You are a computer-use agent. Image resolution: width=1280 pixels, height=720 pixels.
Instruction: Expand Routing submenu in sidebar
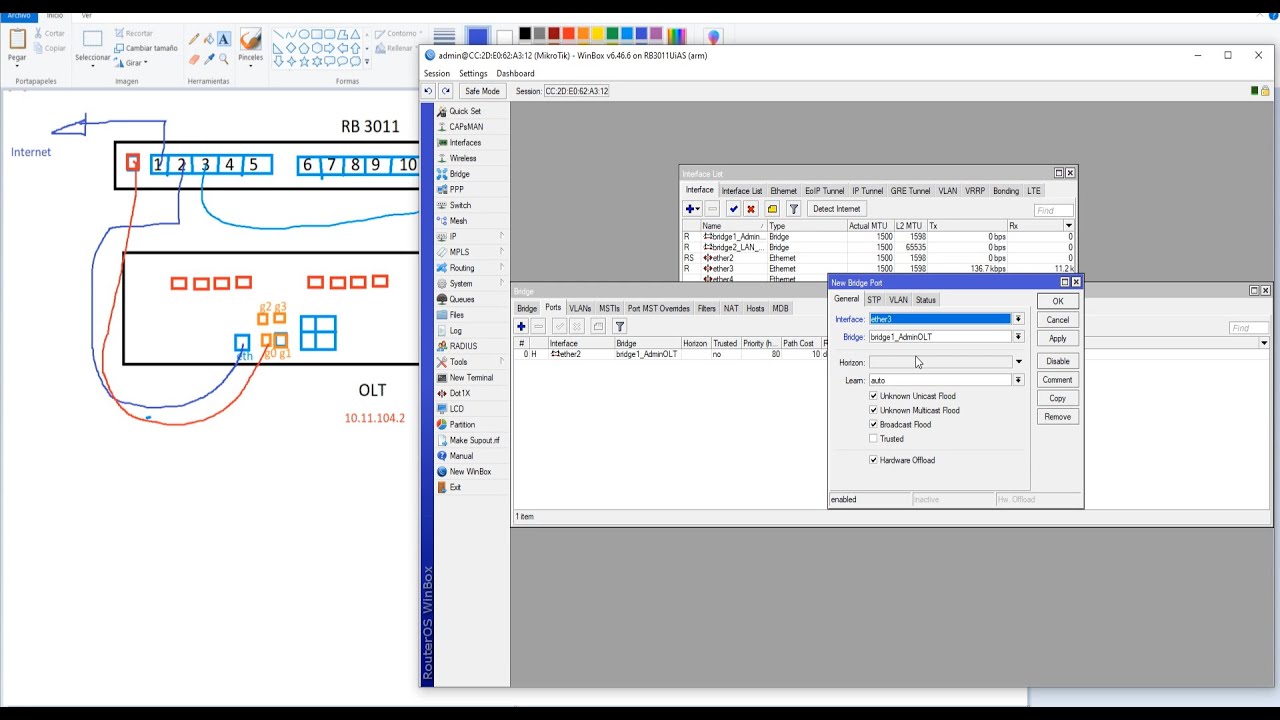[501, 267]
